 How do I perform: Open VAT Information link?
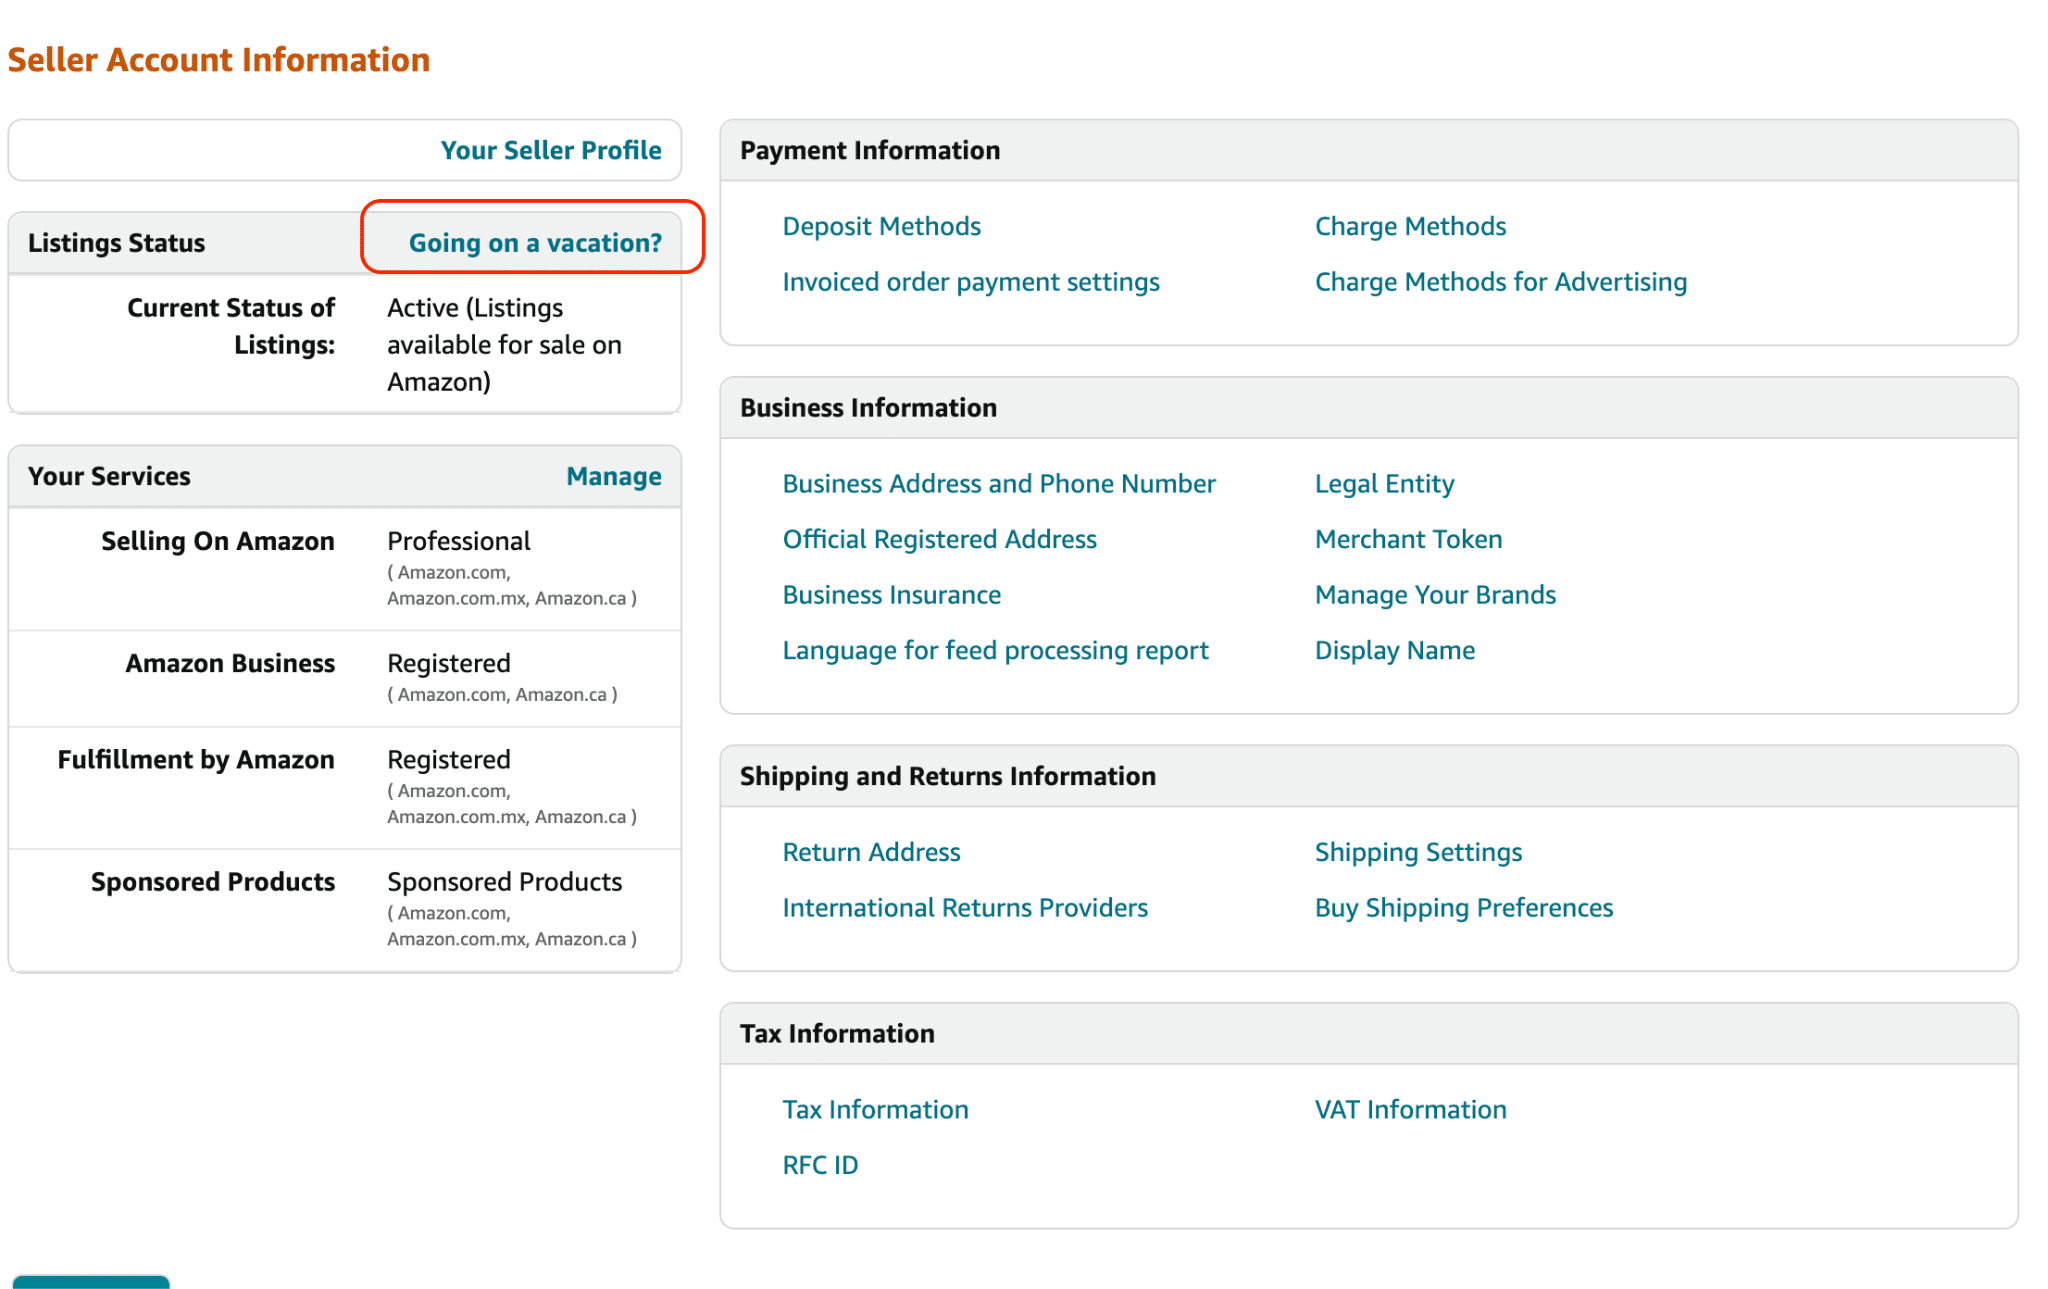1410,1110
